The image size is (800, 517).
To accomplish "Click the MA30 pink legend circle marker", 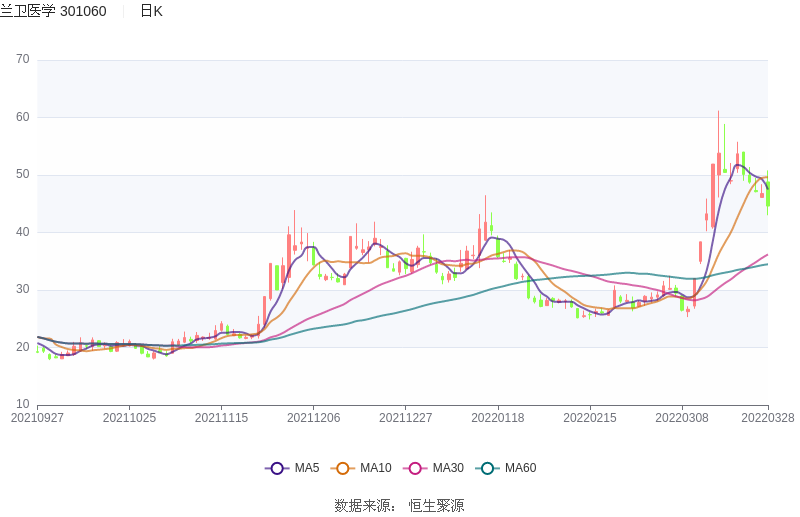I will [415, 468].
